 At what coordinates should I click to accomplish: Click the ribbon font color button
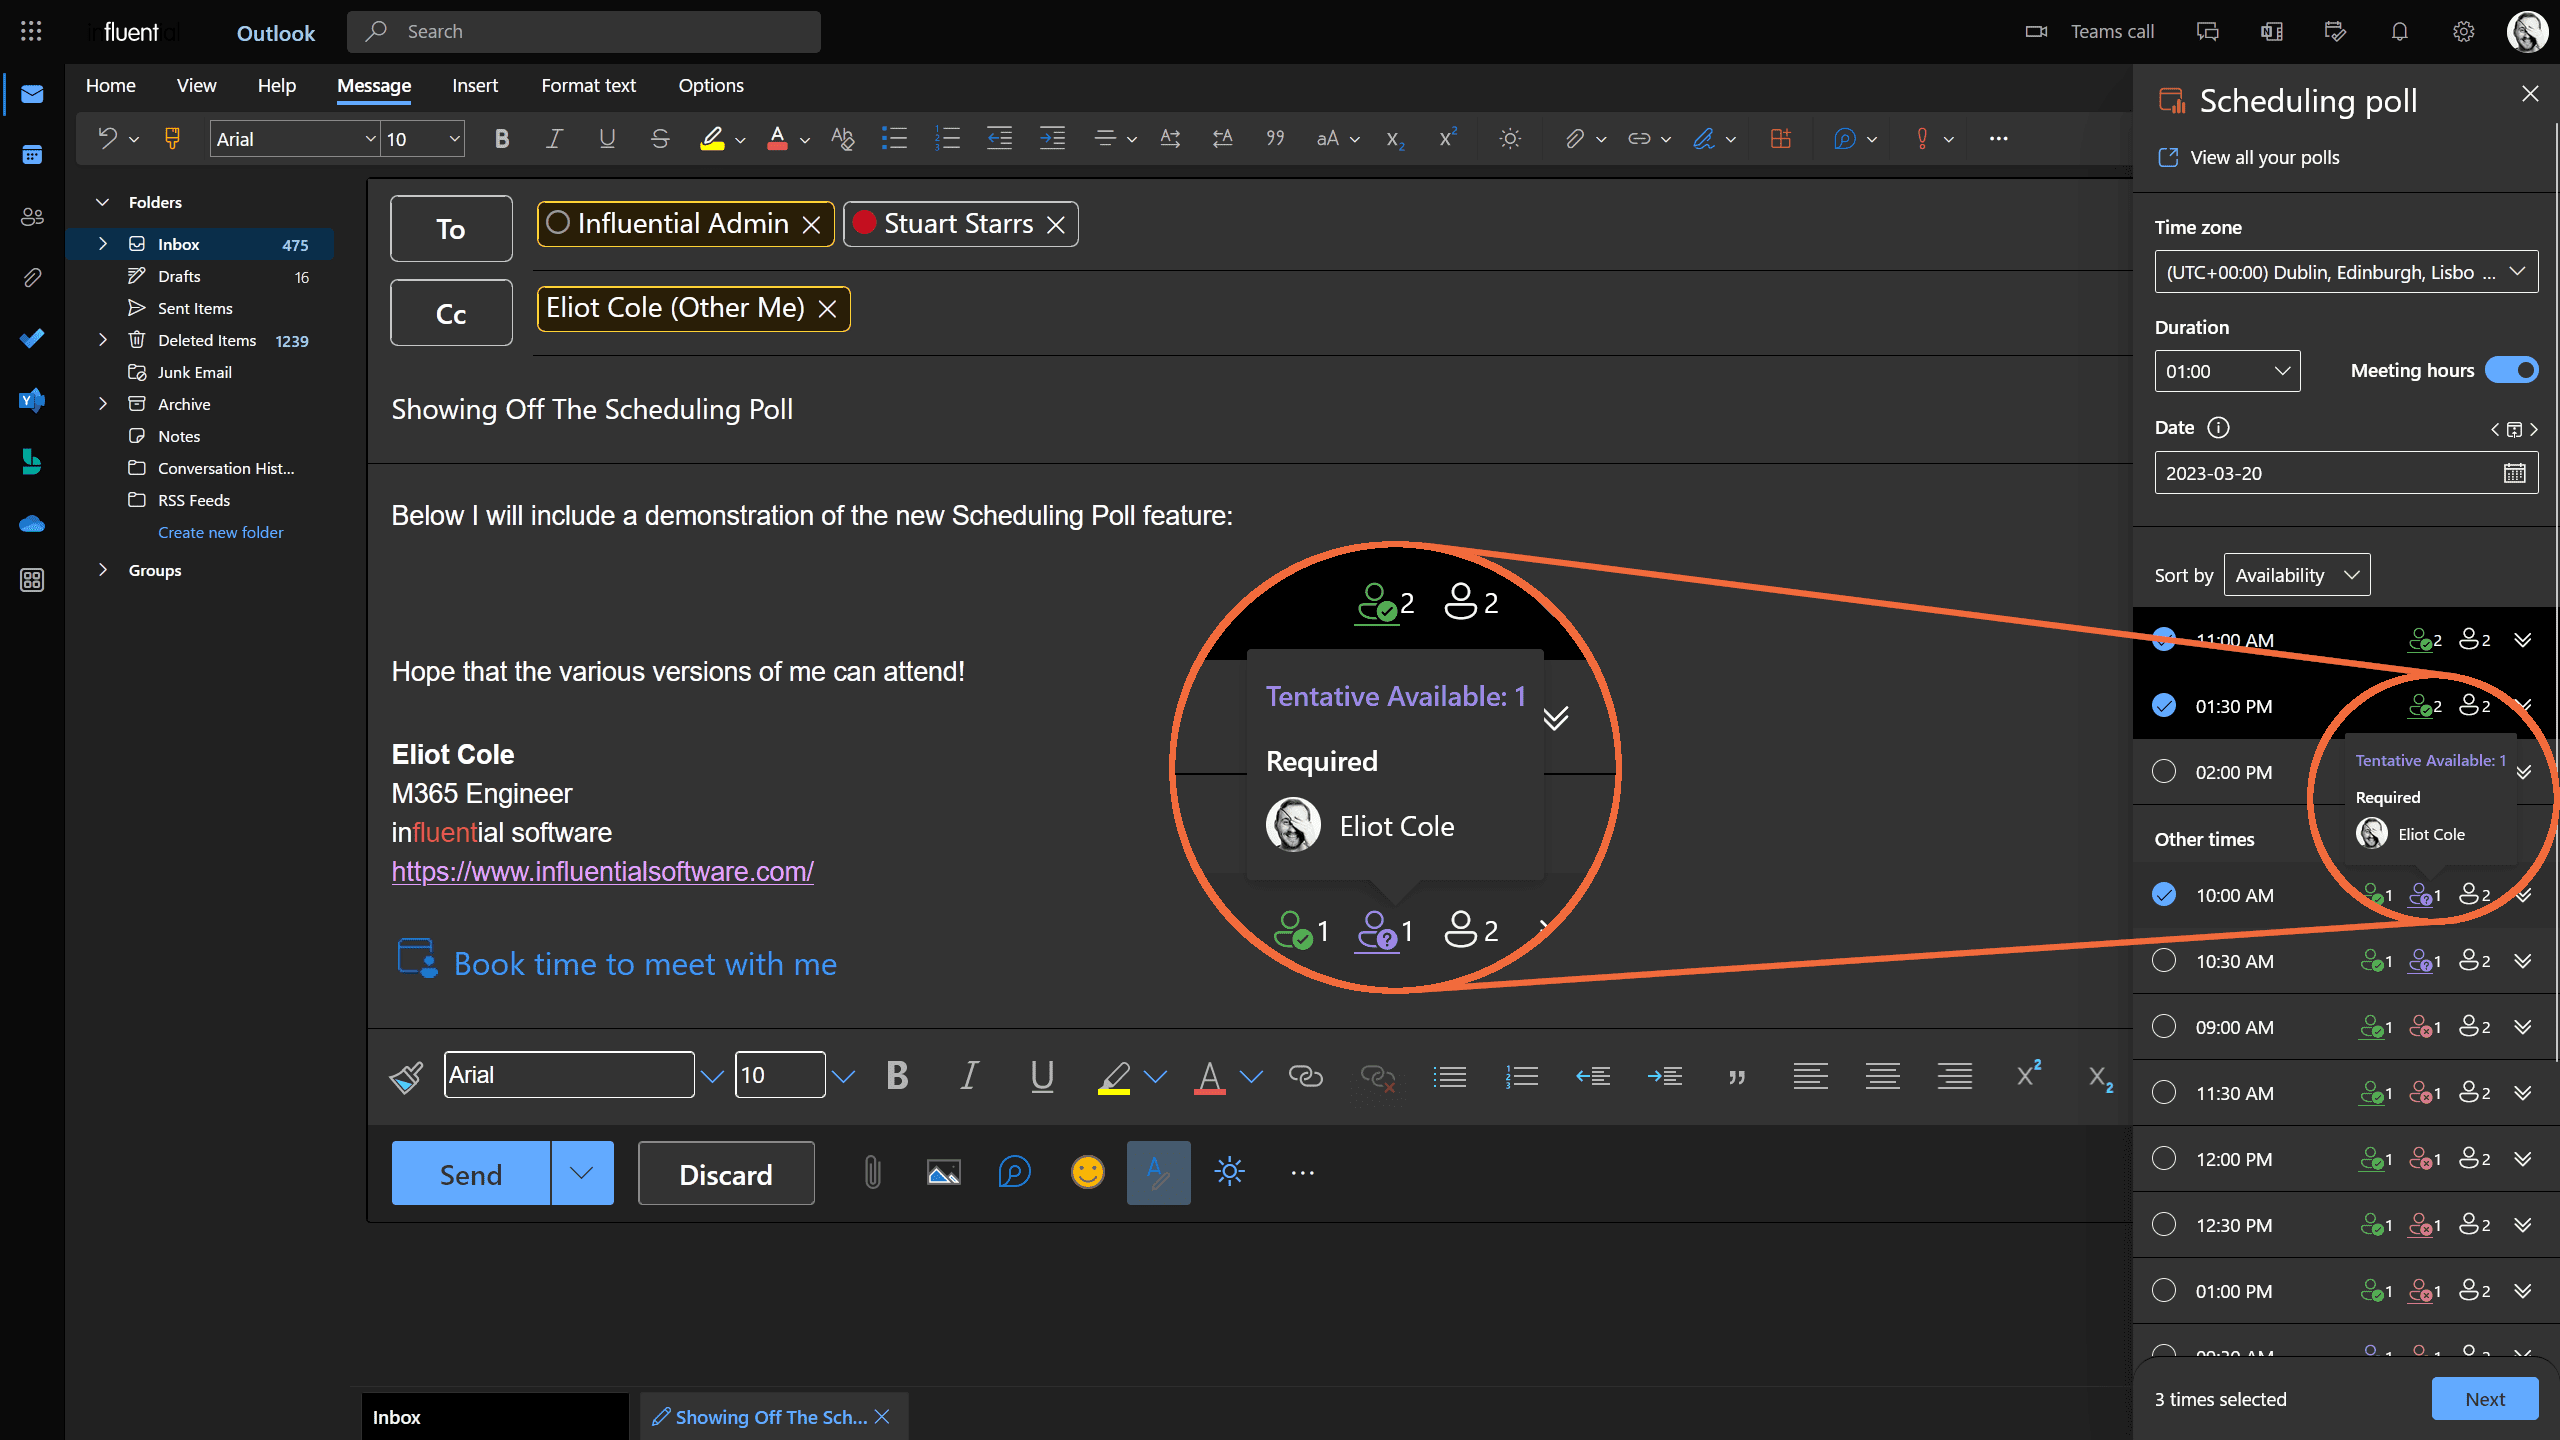(x=777, y=139)
